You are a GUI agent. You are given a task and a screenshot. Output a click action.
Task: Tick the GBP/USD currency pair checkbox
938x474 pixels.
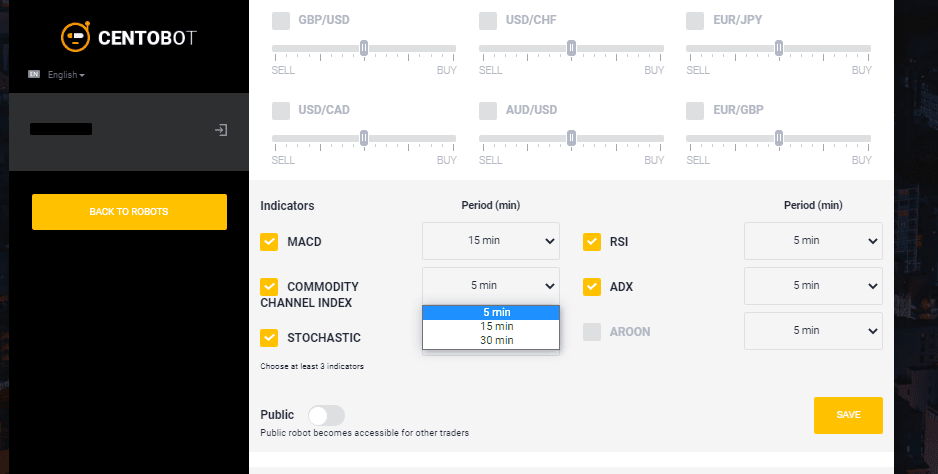pyautogui.click(x=281, y=20)
